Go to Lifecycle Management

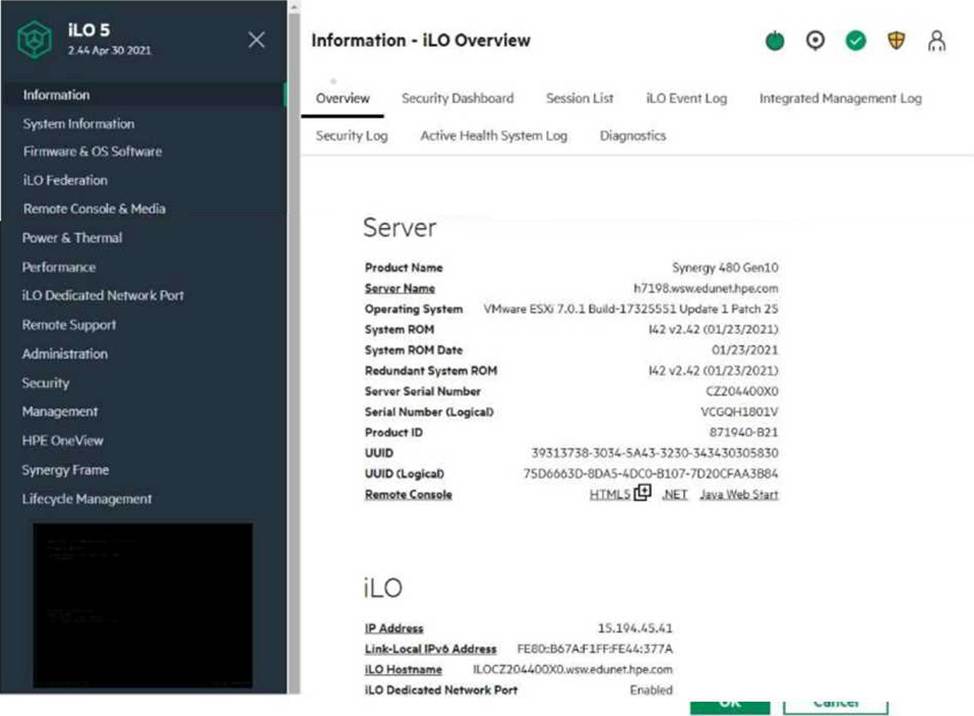coord(87,499)
